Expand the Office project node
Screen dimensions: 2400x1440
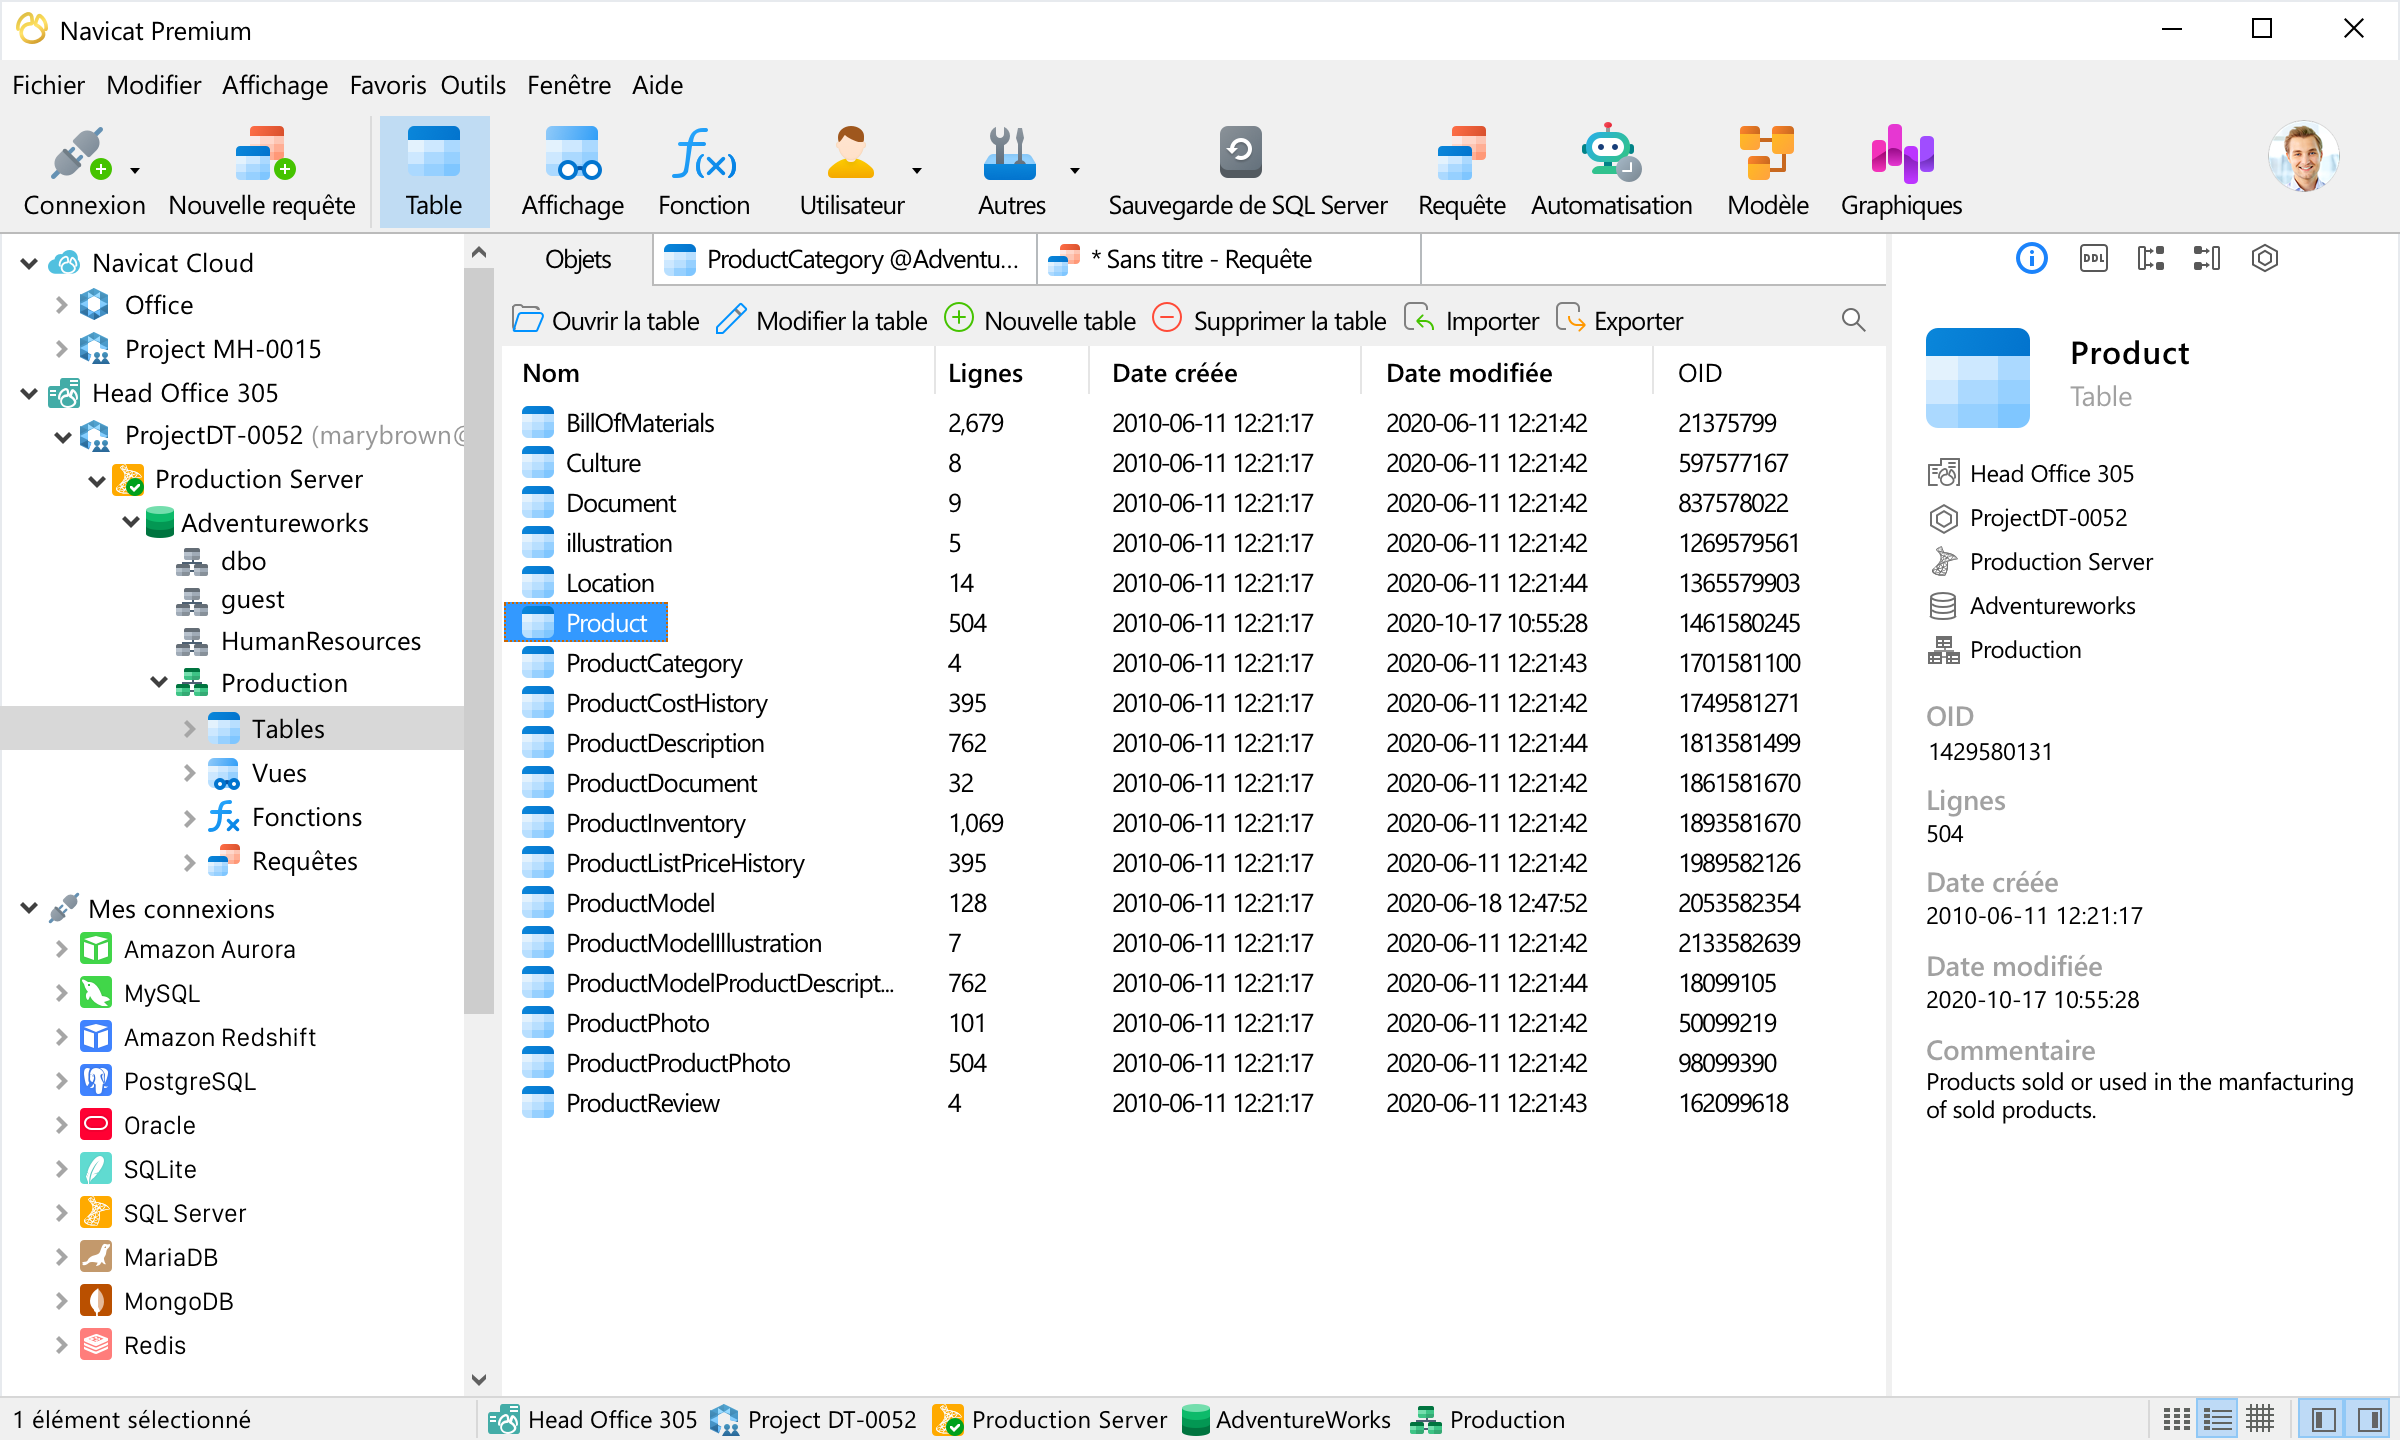coord(61,305)
